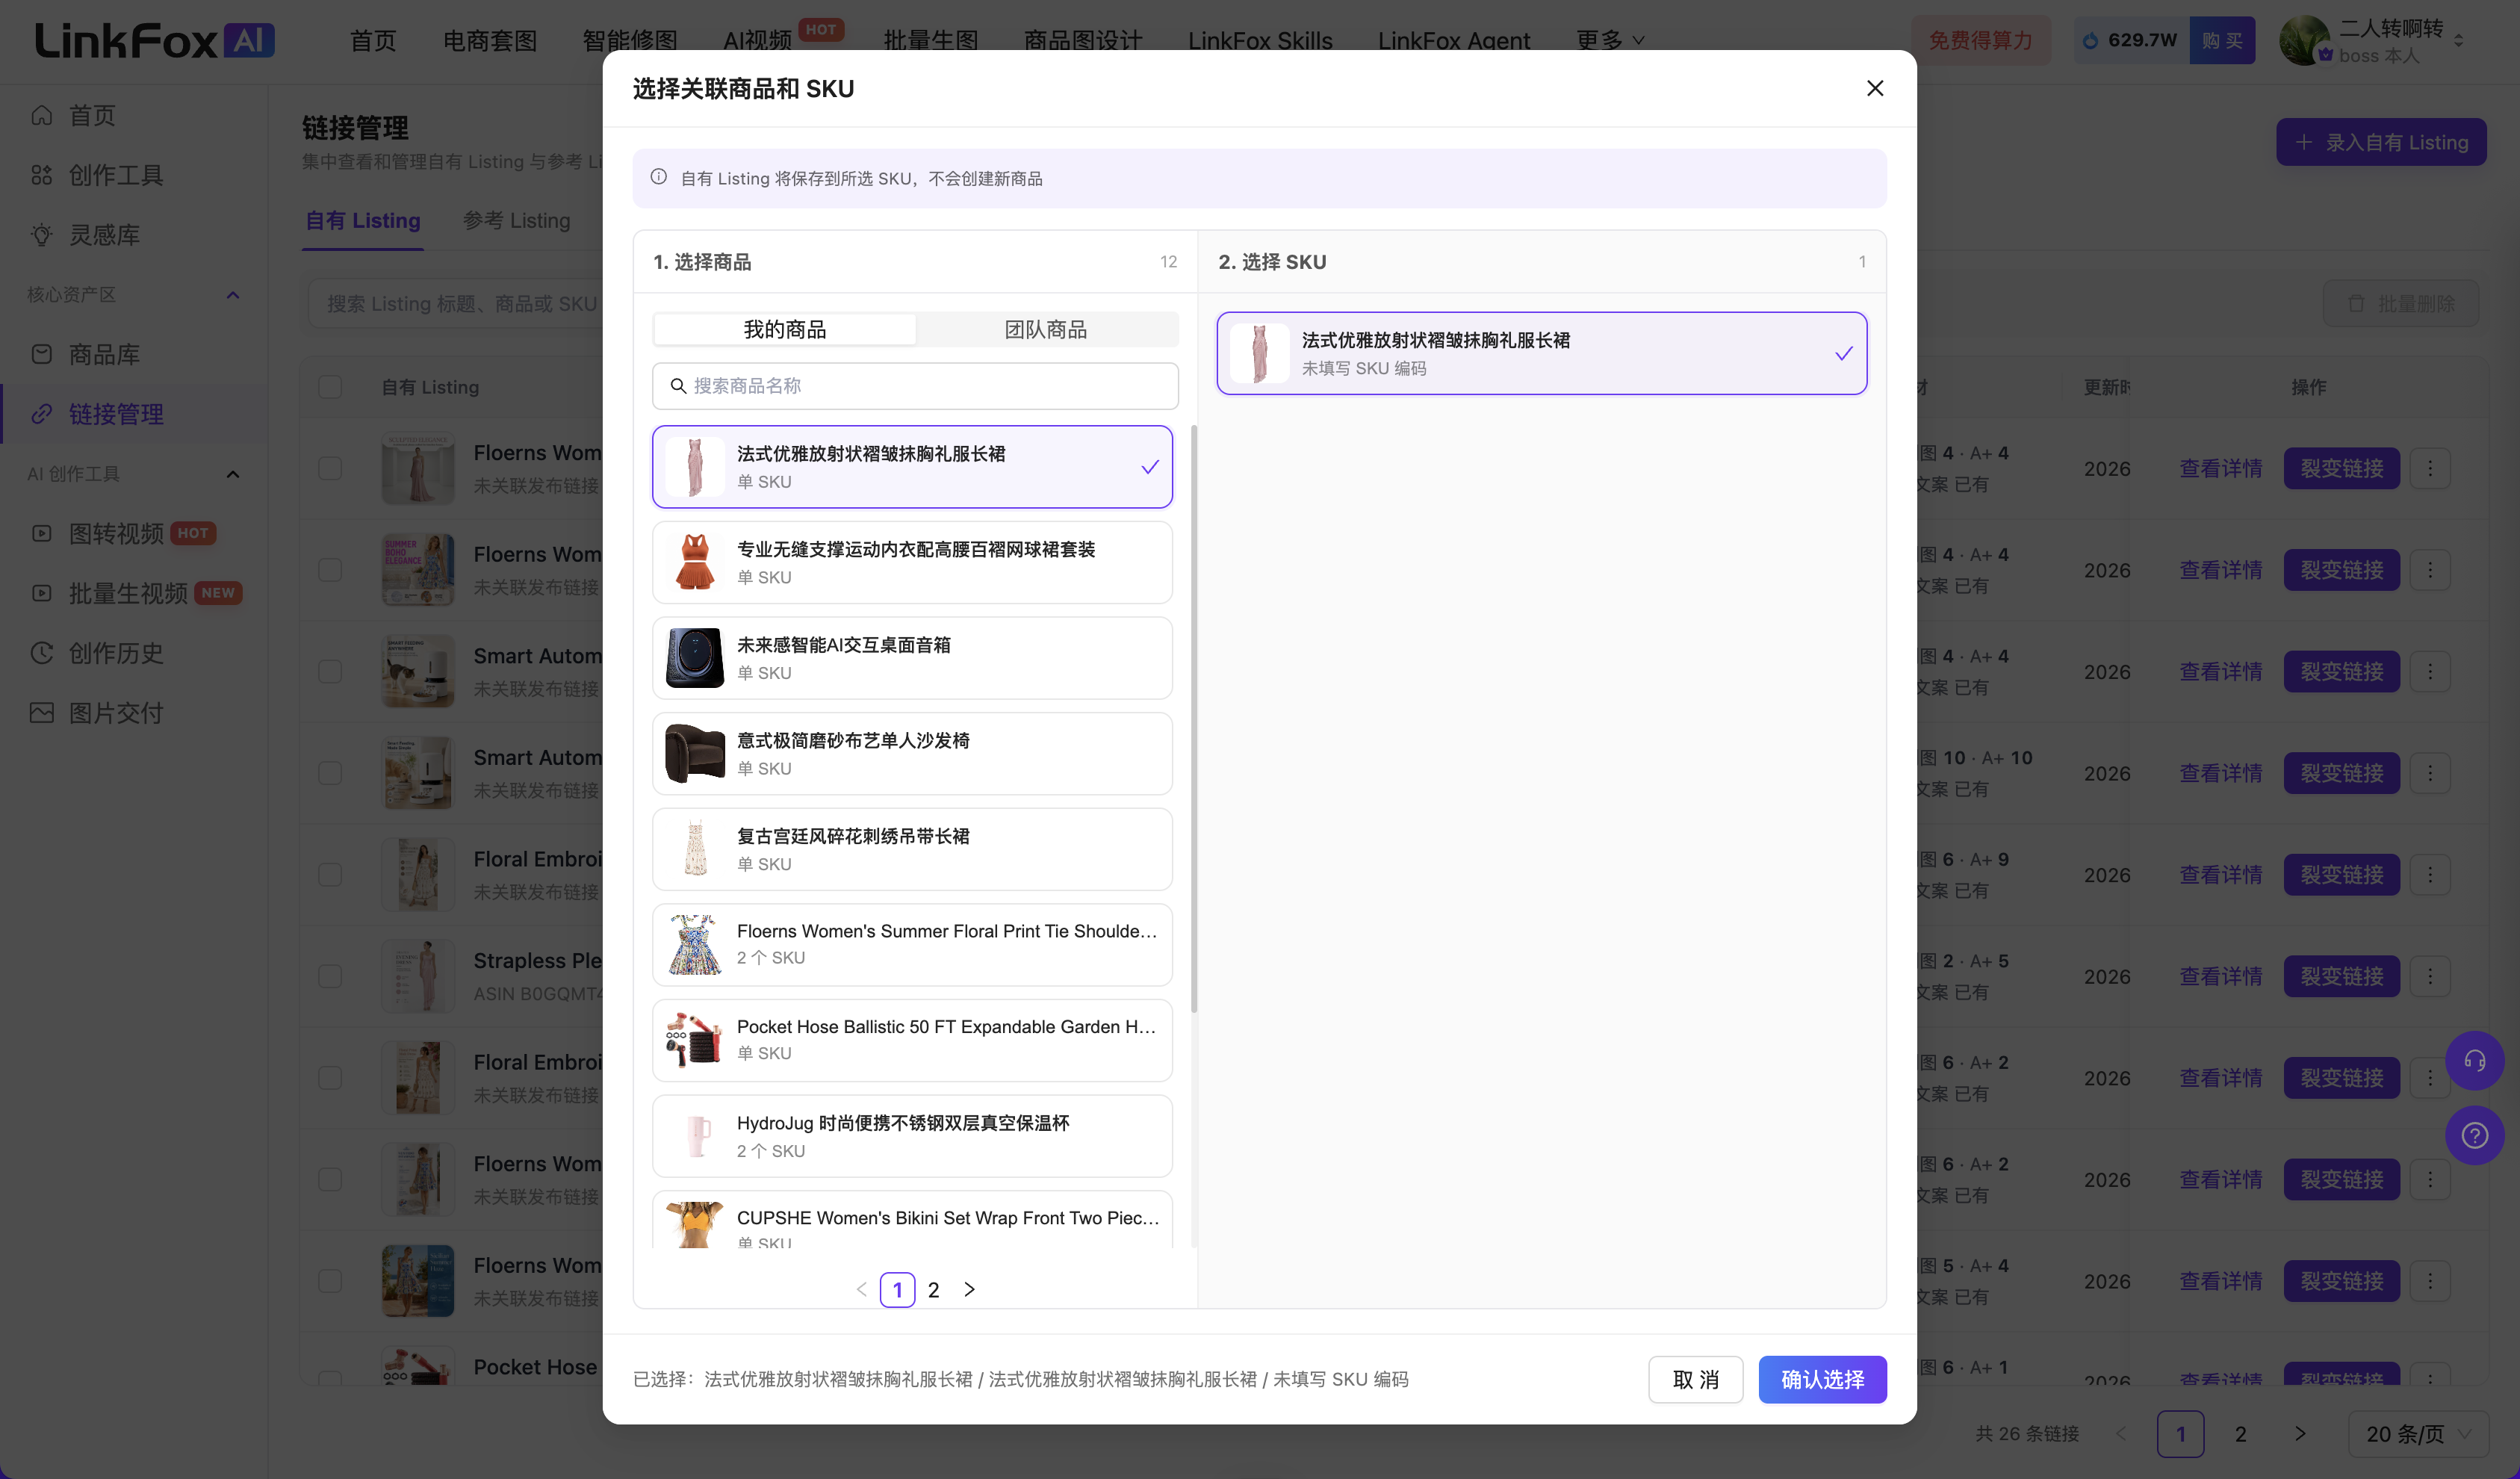The image size is (2520, 1479).
Task: Click the LinkFox AI logo
Action: (155, 41)
